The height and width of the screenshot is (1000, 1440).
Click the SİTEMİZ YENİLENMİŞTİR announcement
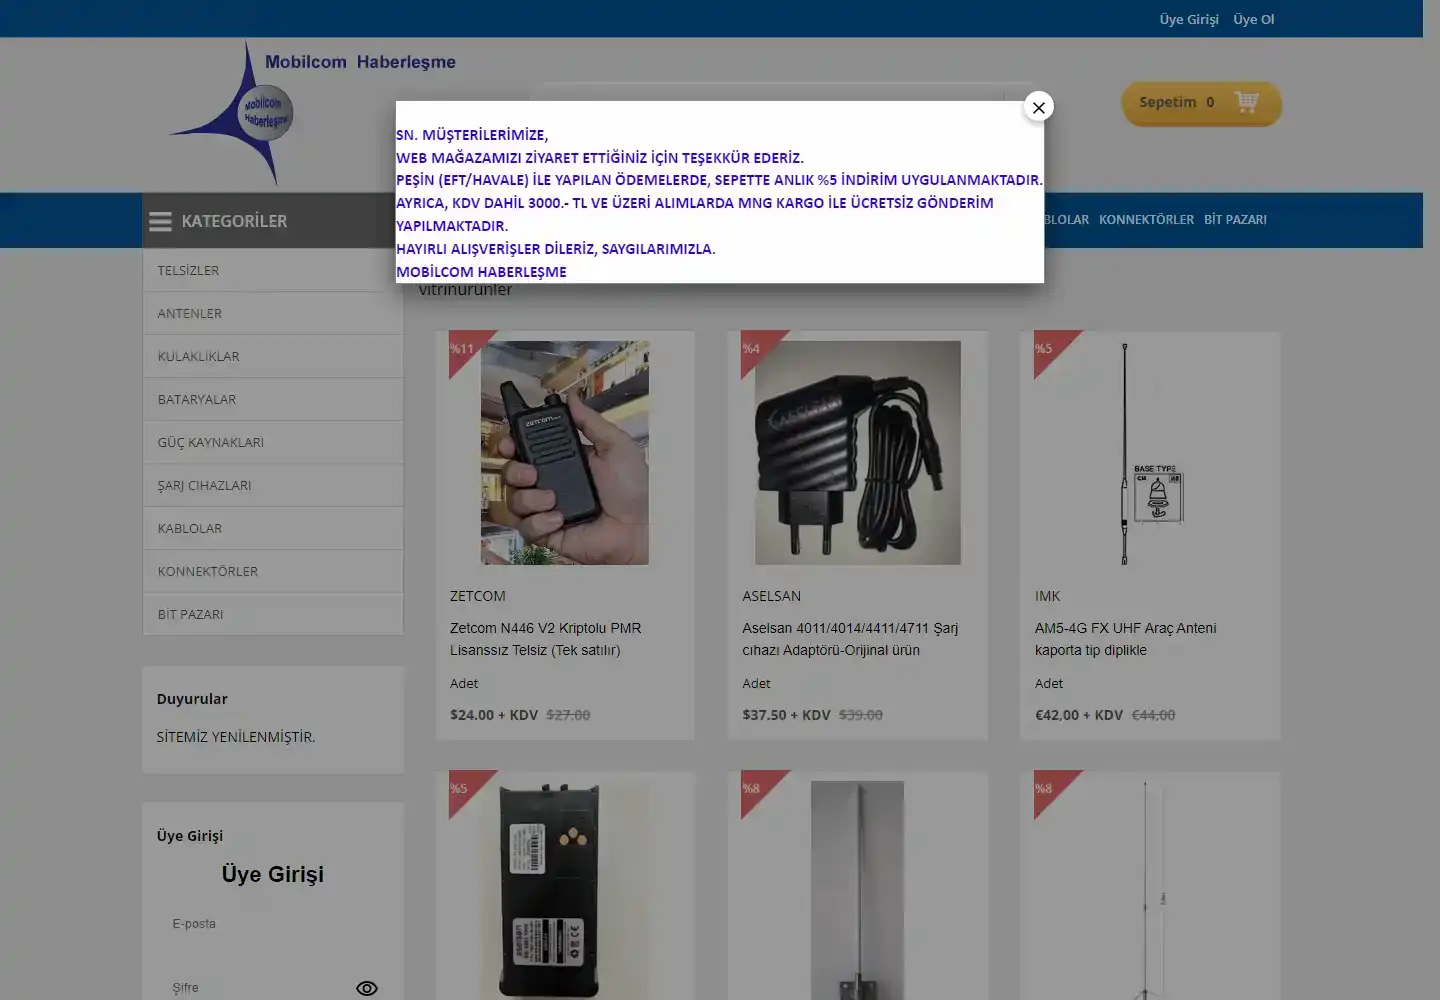[x=236, y=737]
